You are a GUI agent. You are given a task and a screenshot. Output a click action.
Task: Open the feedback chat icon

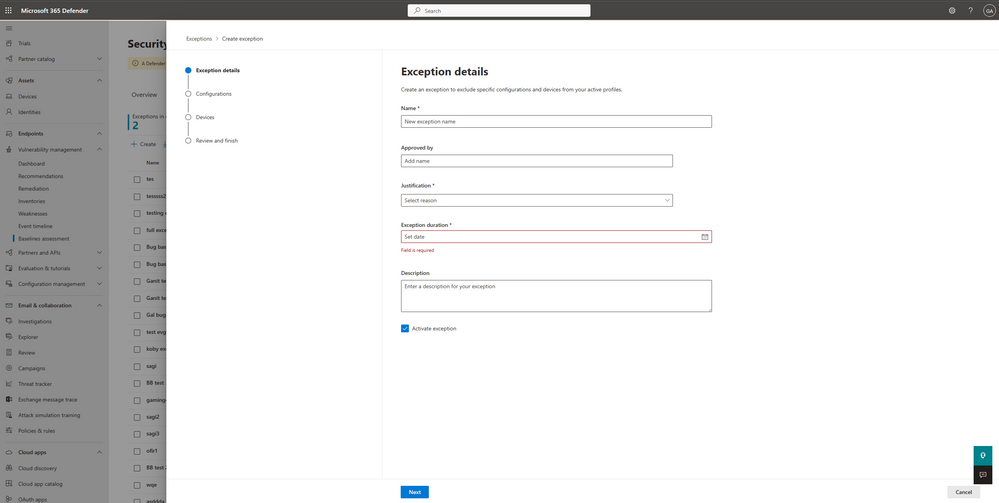(x=982, y=475)
